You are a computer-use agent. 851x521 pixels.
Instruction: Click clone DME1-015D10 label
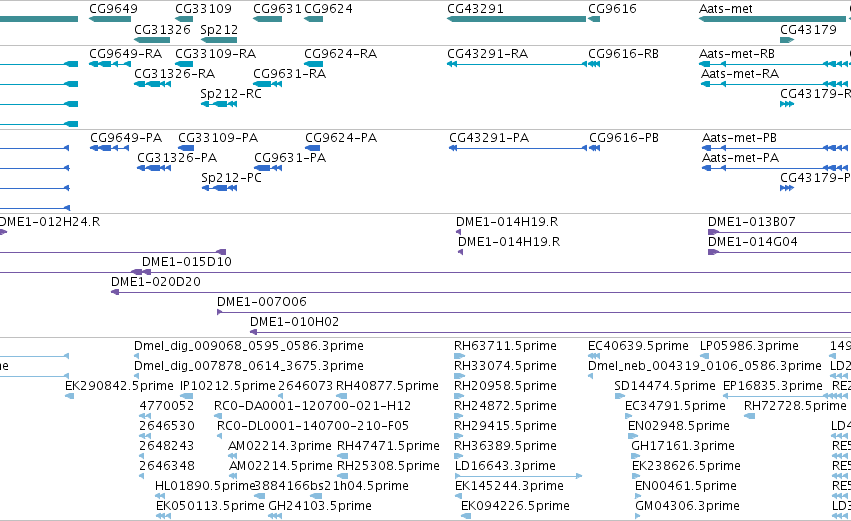click(x=187, y=262)
